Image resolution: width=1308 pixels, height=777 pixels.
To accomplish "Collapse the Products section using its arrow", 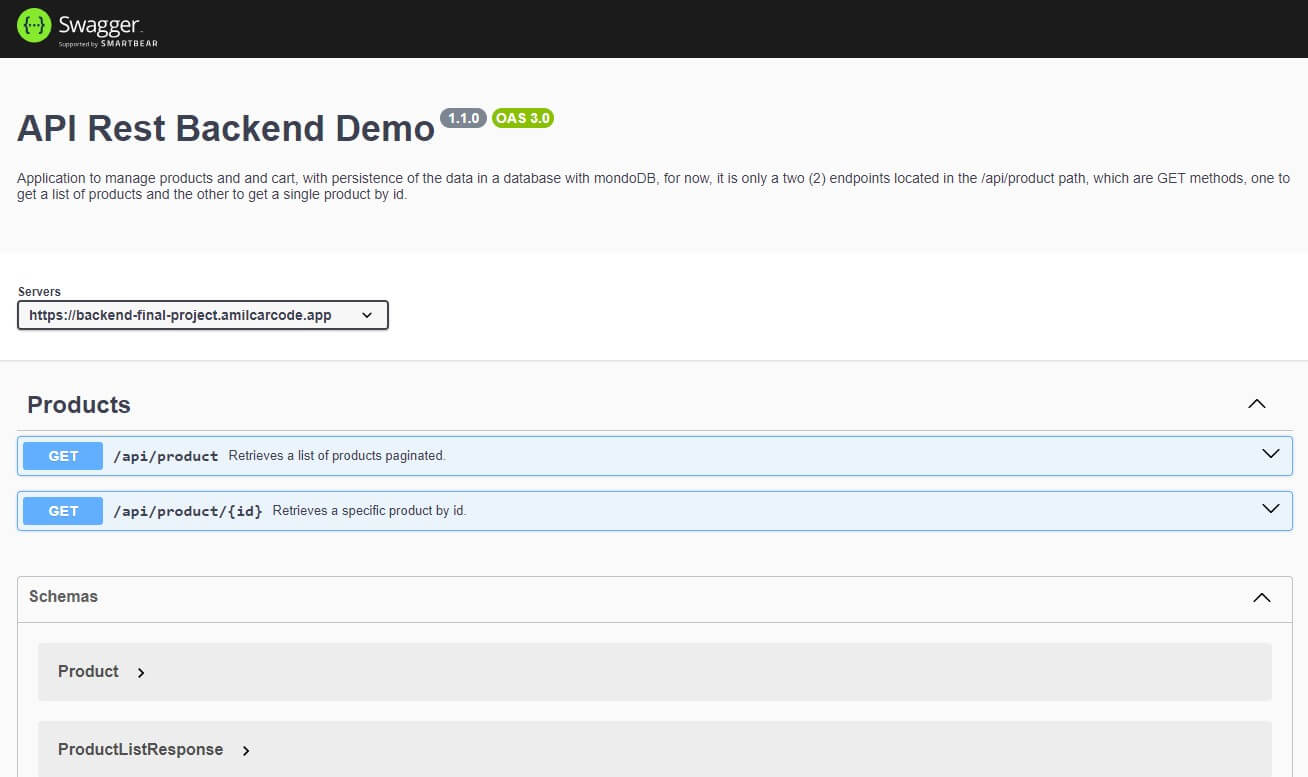I will (1257, 404).
